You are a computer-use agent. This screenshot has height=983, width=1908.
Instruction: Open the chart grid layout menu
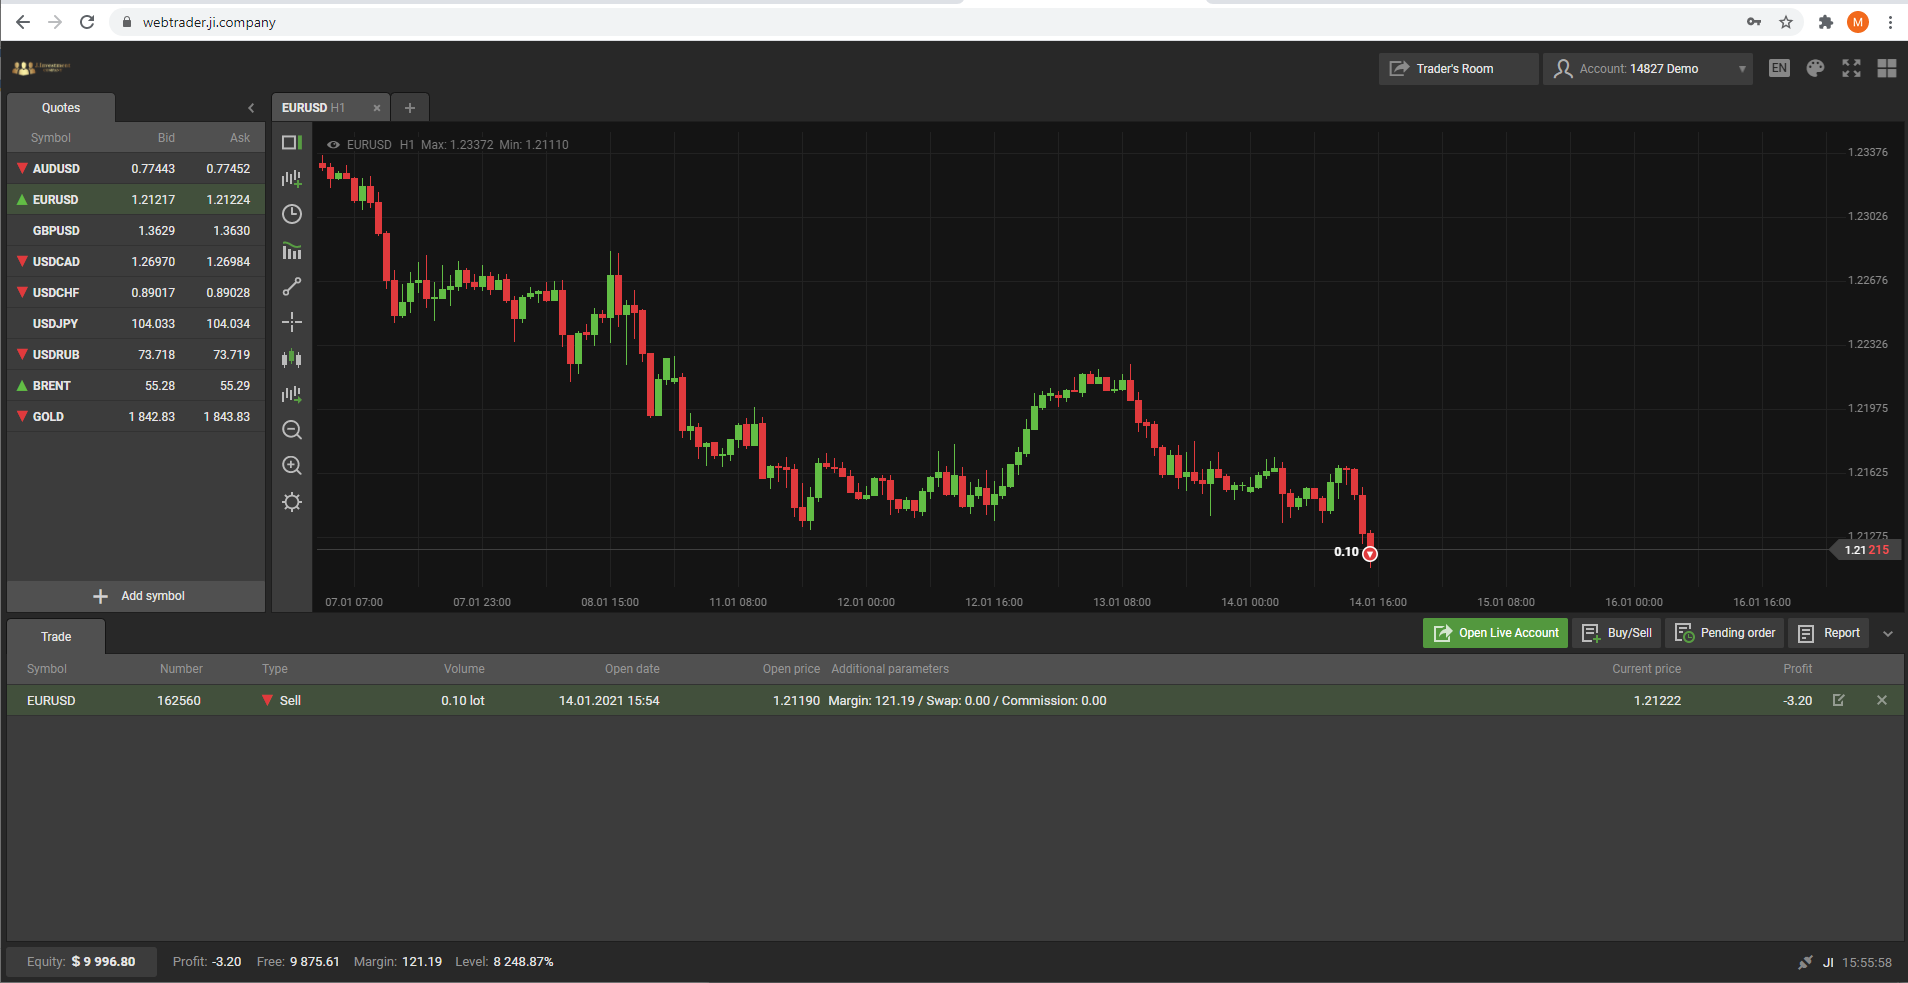tap(1887, 68)
